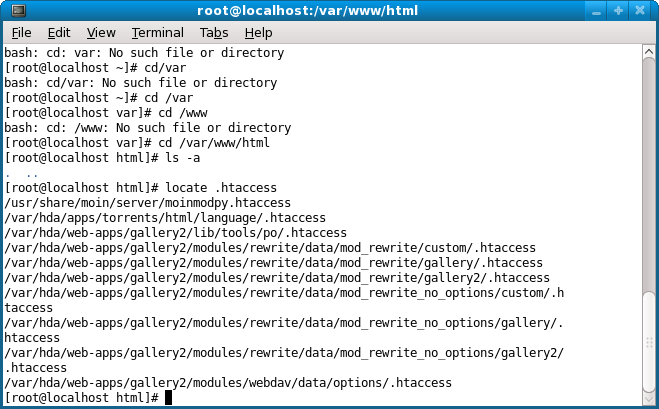The height and width of the screenshot is (409, 659).
Task: Close the terminal window
Action: tap(640, 11)
